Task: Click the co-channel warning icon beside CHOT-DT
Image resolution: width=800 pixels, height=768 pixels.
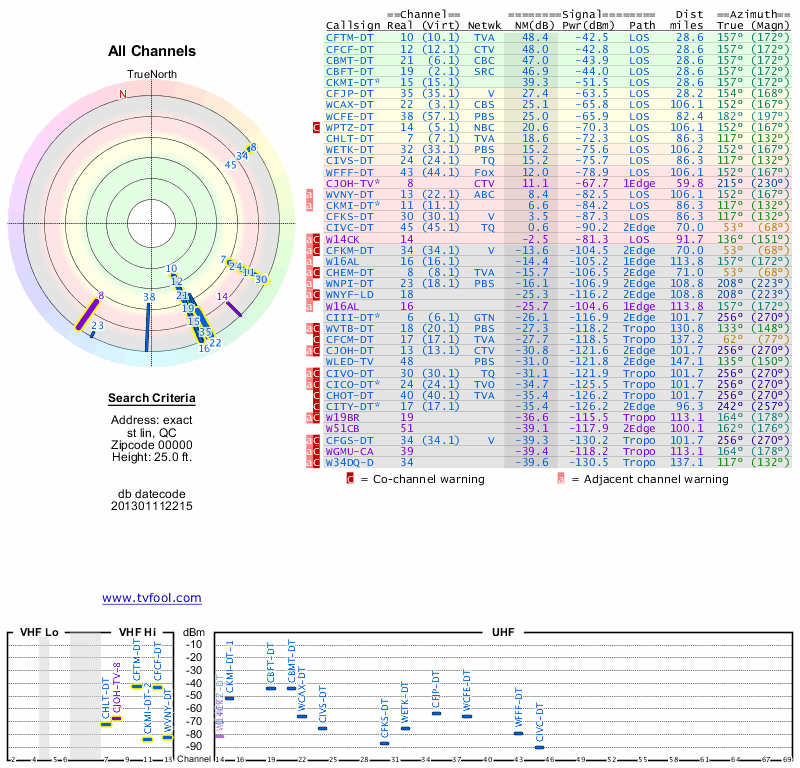Action: click(317, 395)
